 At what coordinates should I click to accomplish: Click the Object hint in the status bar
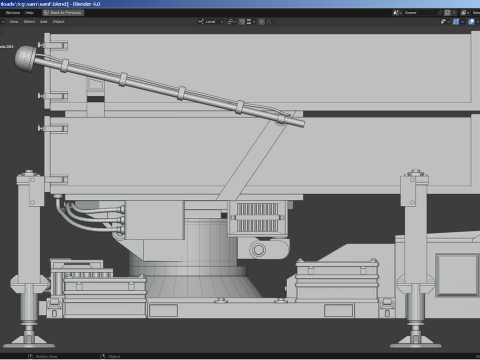[x=110, y=357]
